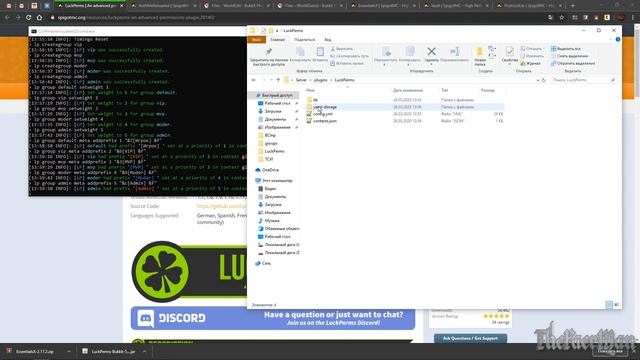640x360 pixels.
Task: Click Ask Questions / Get Support button
Action: (470, 338)
